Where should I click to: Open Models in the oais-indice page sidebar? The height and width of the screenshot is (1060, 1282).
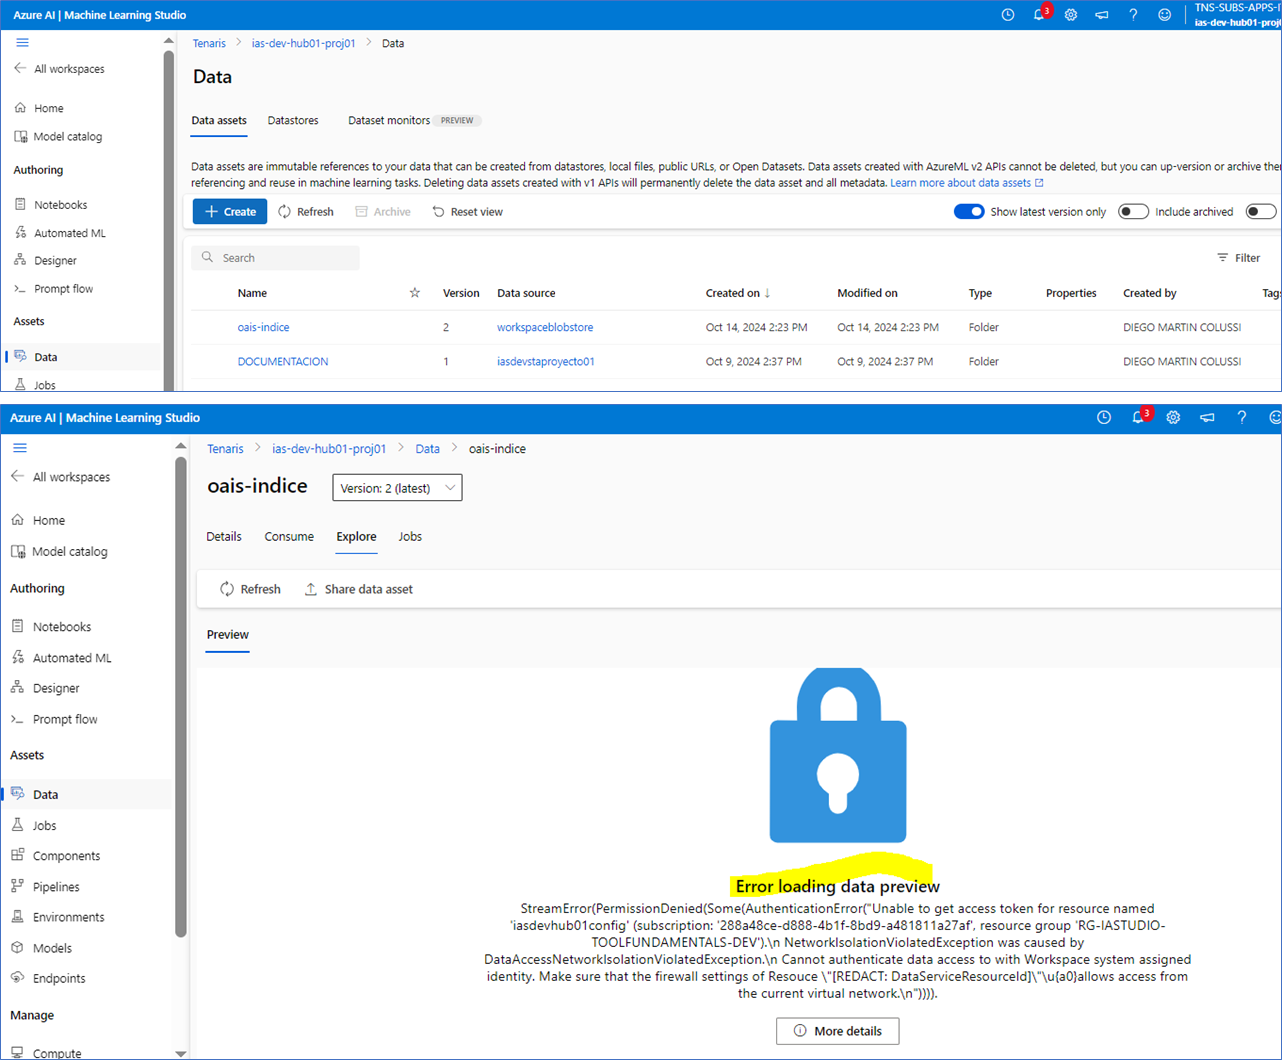pos(52,948)
